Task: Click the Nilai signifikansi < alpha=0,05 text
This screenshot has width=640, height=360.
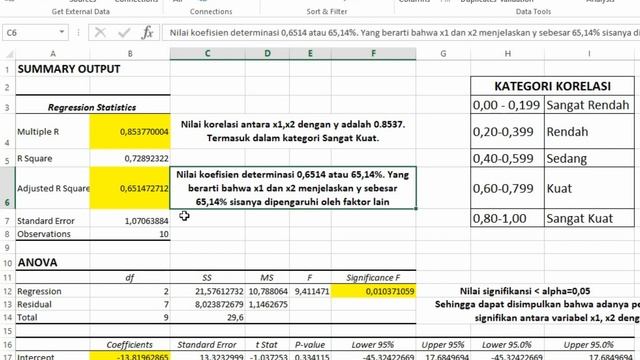Action: click(524, 291)
